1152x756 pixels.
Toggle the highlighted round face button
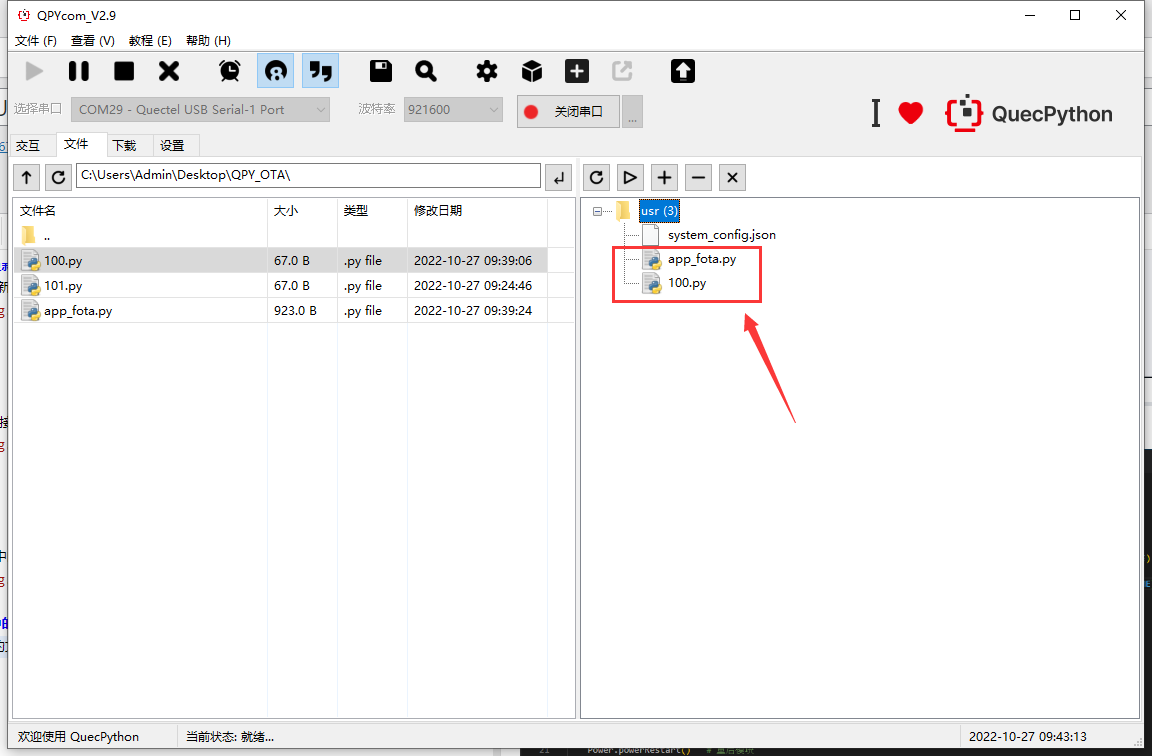point(275,71)
